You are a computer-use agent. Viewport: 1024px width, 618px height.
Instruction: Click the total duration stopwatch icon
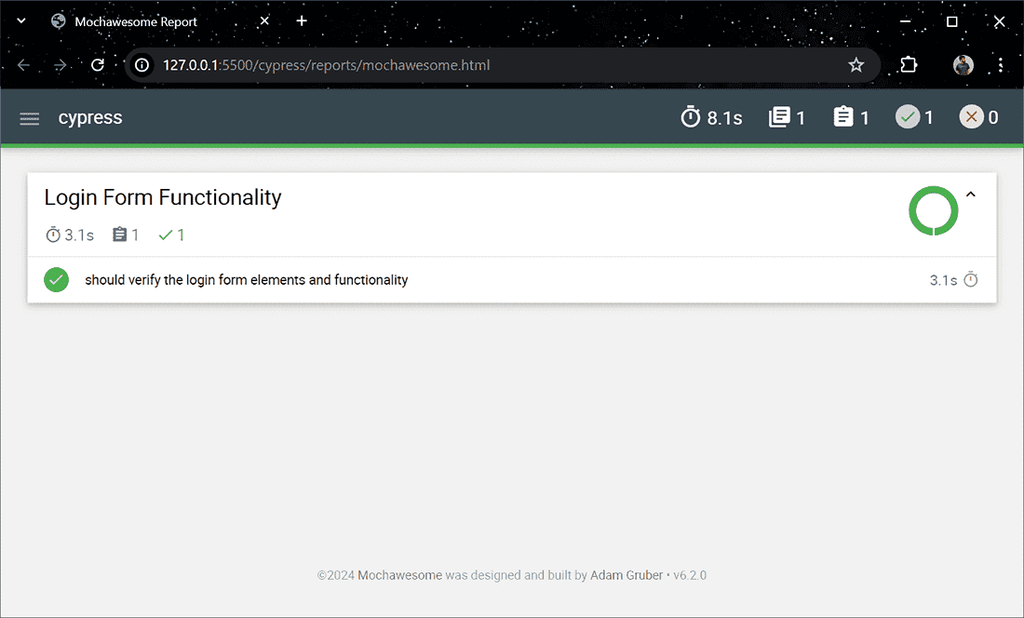[690, 118]
